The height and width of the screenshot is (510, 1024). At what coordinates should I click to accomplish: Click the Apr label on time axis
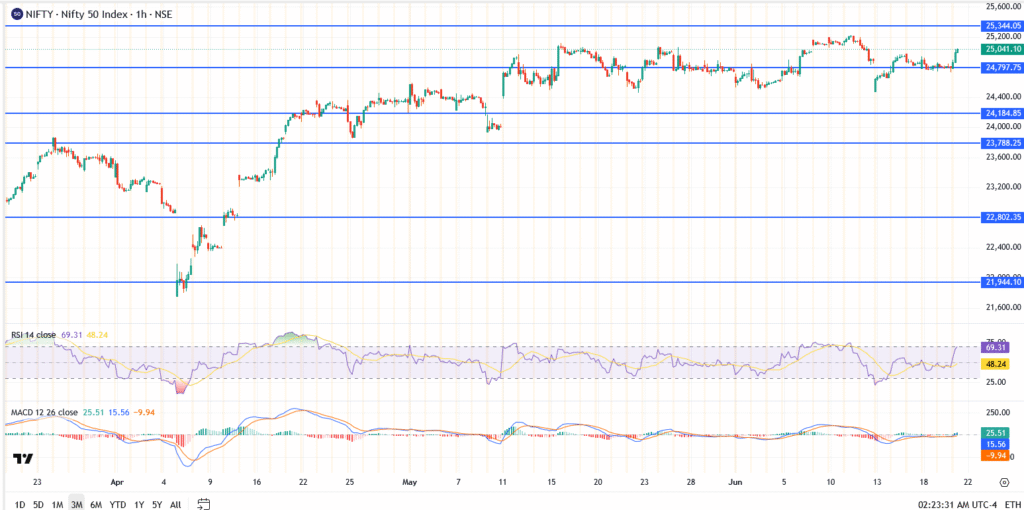(x=117, y=483)
